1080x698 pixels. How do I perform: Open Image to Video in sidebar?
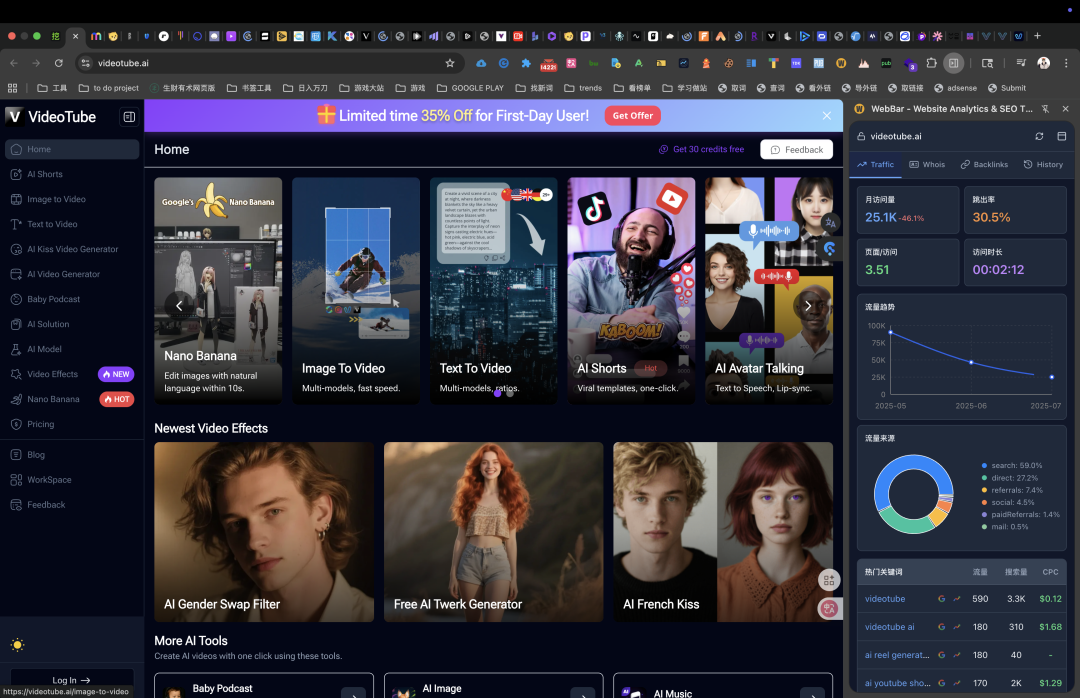coord(72,199)
